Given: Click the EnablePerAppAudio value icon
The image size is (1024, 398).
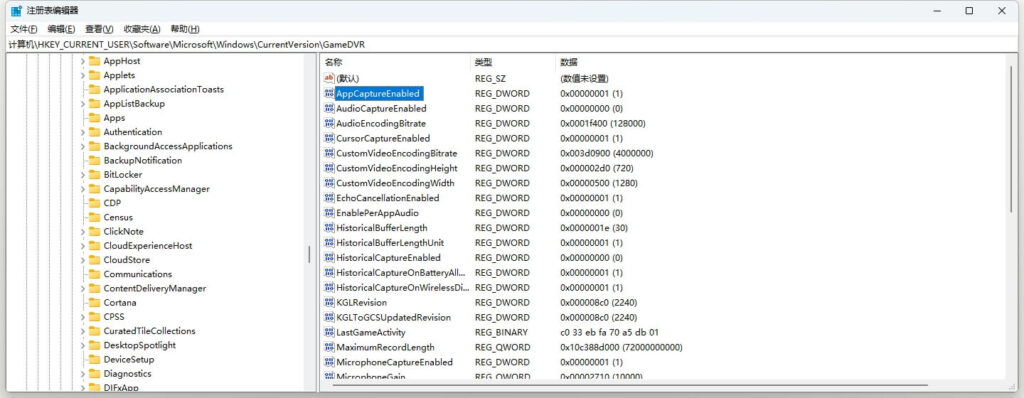Looking at the screenshot, I should pos(329,213).
